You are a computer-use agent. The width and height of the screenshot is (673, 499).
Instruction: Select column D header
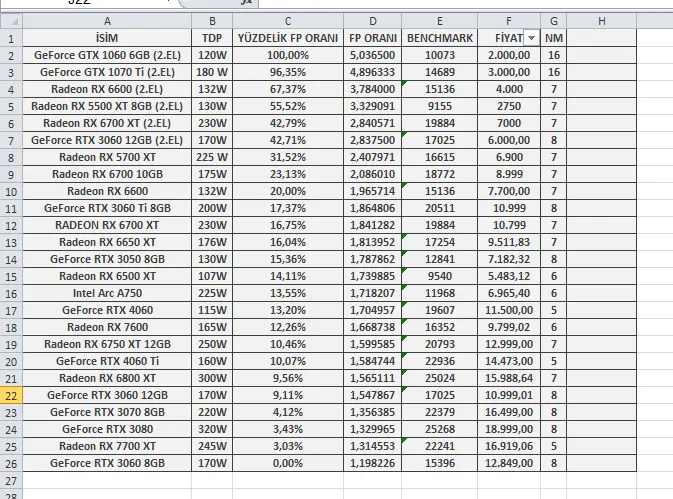pos(373,21)
